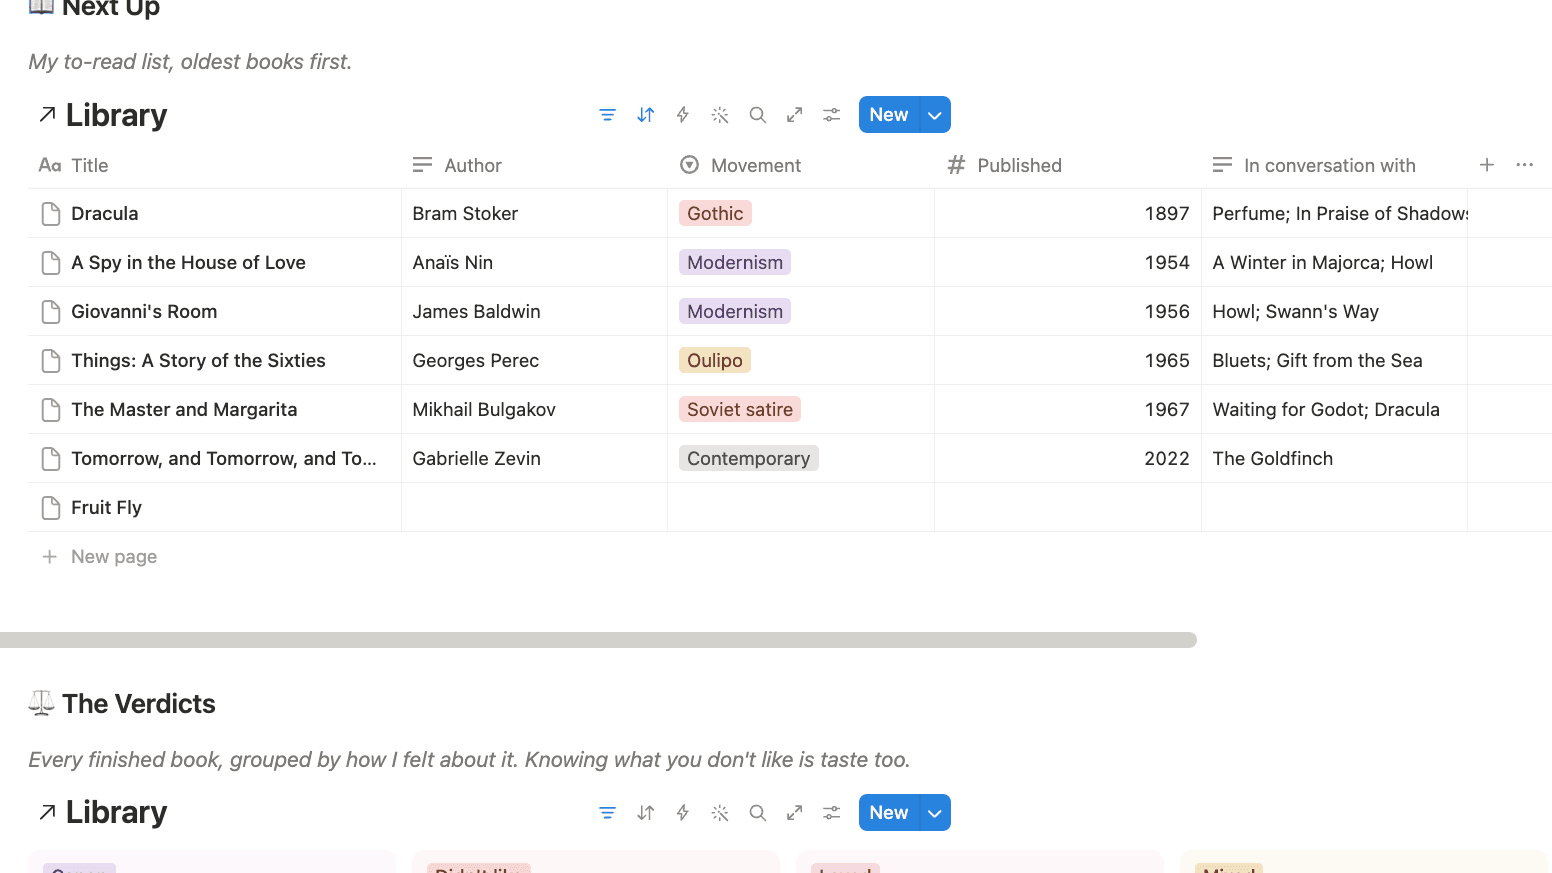This screenshot has height=873, width=1552.
Task: Select the Oulipo tag for Georges Perec
Action: click(715, 361)
